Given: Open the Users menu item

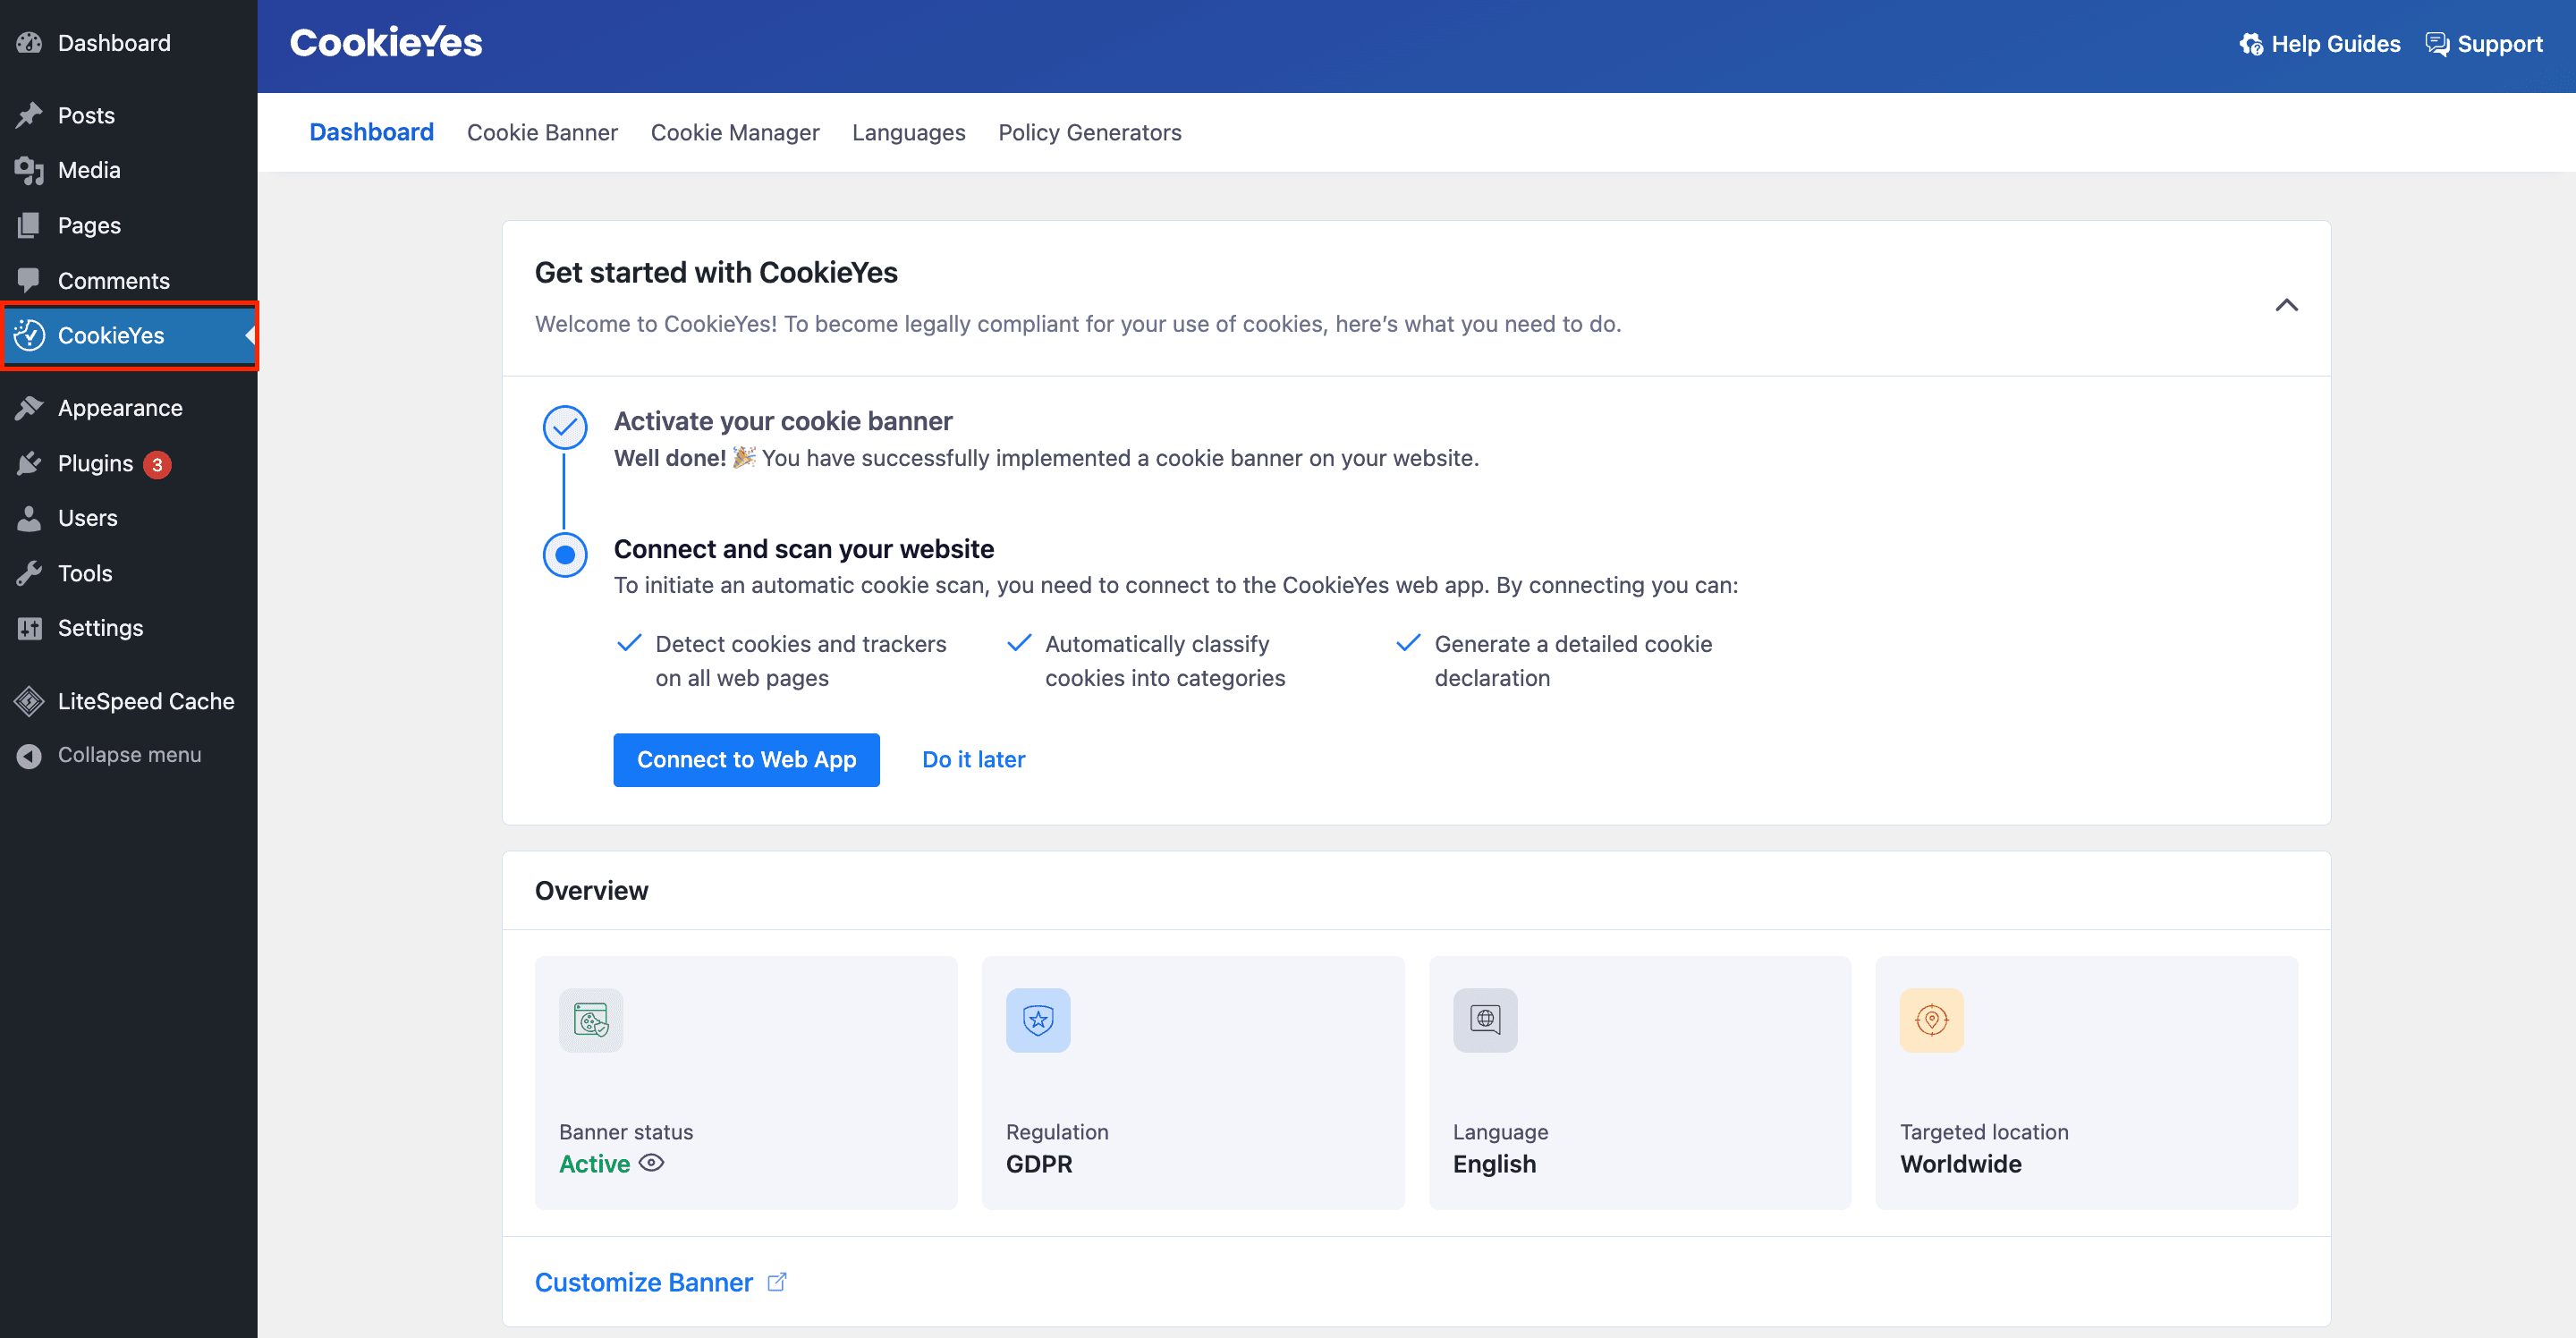Looking at the screenshot, I should 129,518.
